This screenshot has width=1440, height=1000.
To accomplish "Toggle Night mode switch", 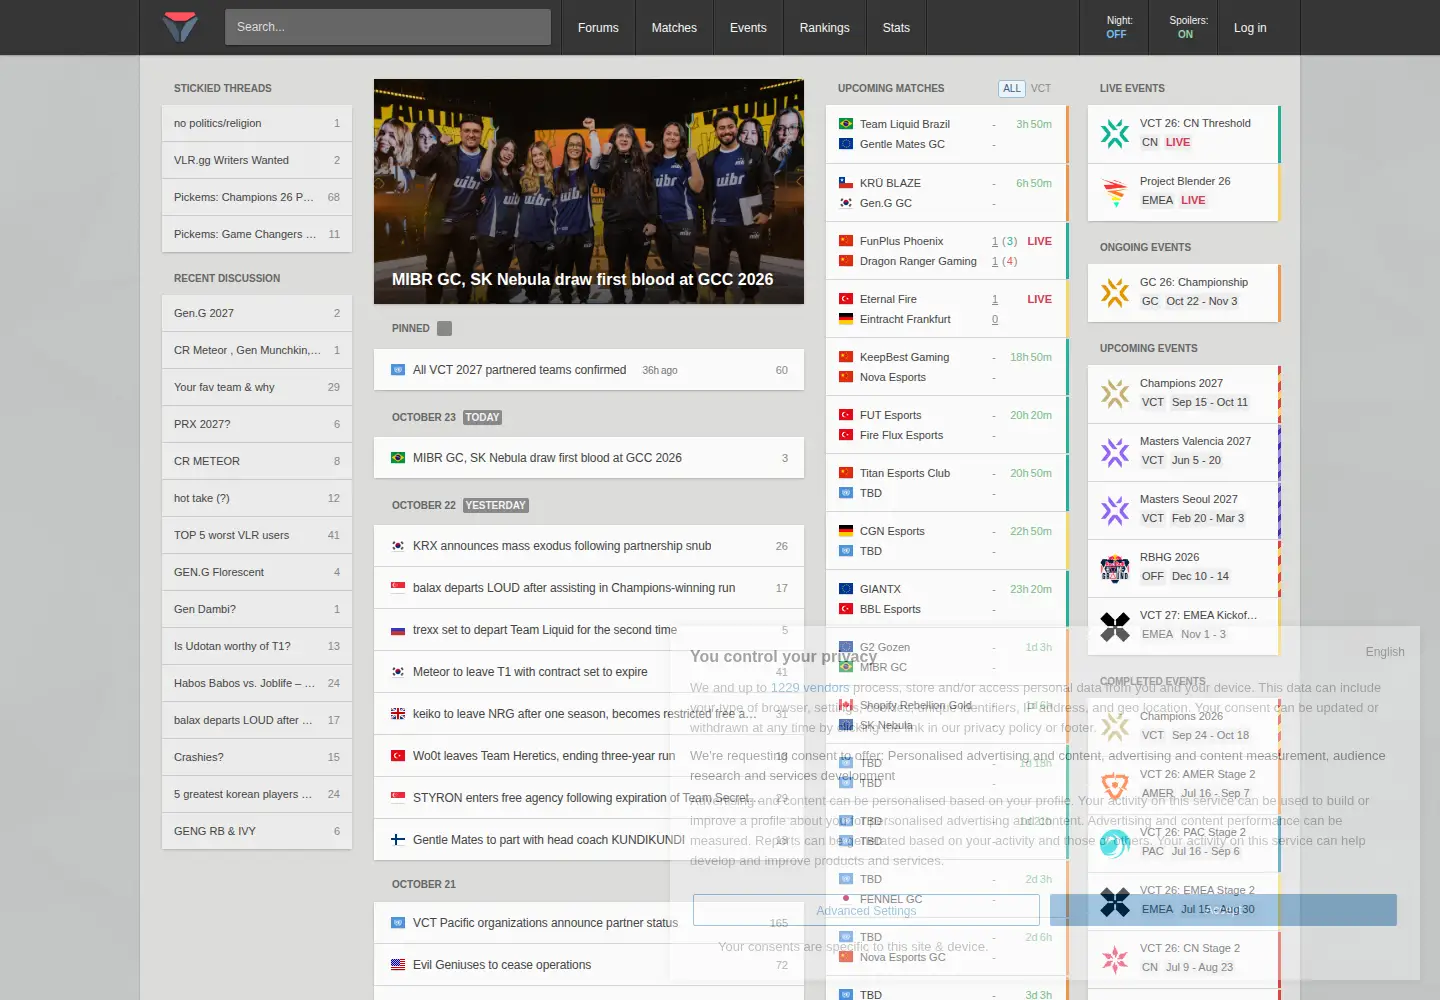I will tap(1117, 27).
